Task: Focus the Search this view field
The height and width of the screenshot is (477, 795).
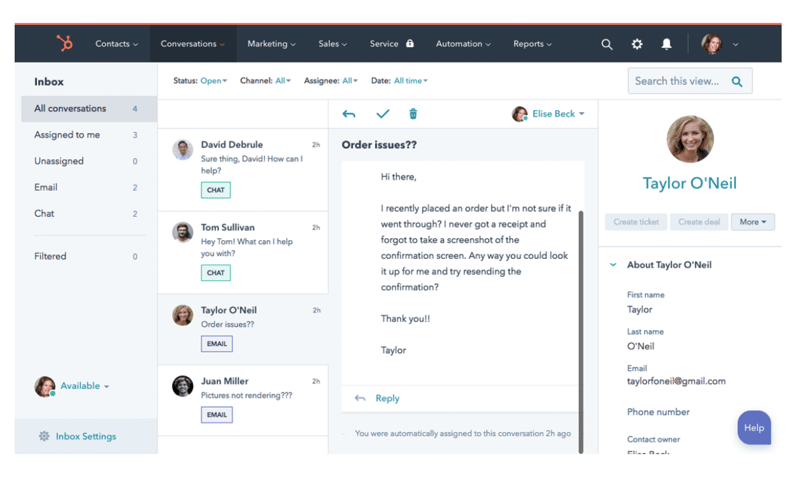Action: [x=690, y=81]
